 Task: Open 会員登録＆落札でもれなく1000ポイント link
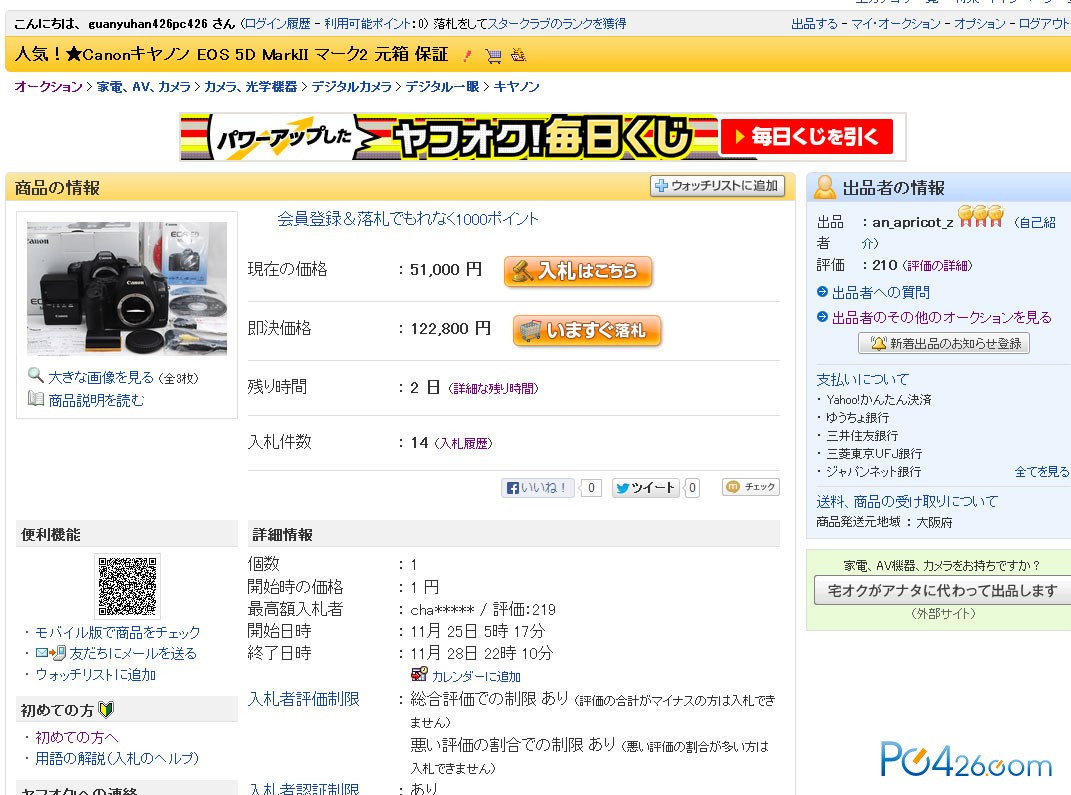coord(408,219)
